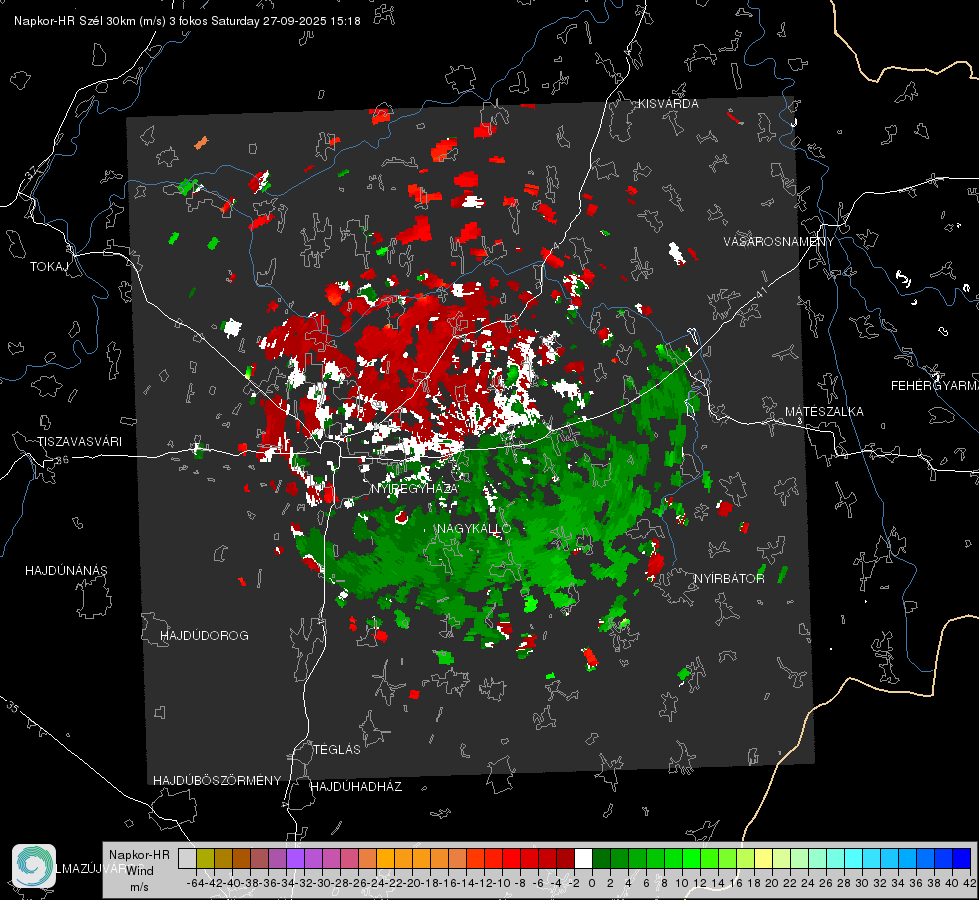Click the light gray swatch at legend start

click(x=187, y=858)
